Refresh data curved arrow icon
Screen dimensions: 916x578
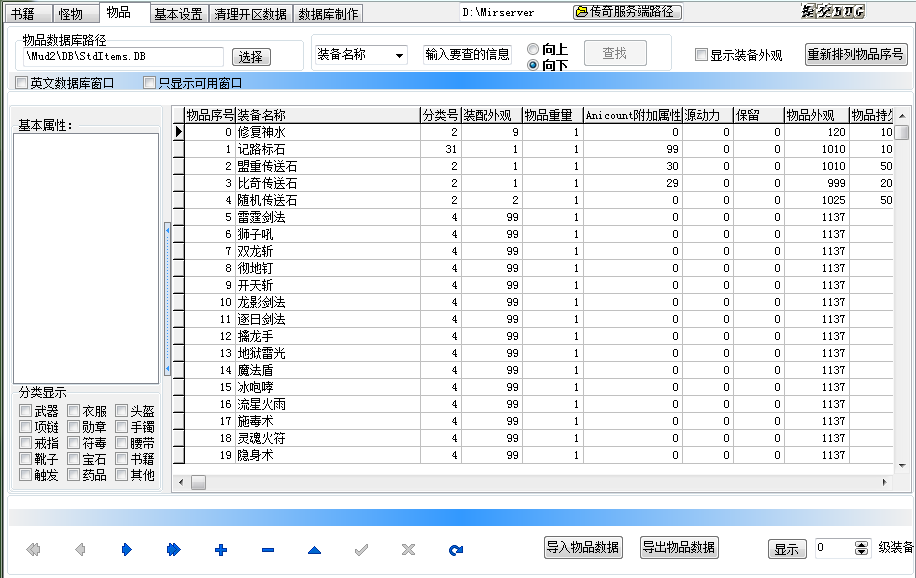(456, 549)
